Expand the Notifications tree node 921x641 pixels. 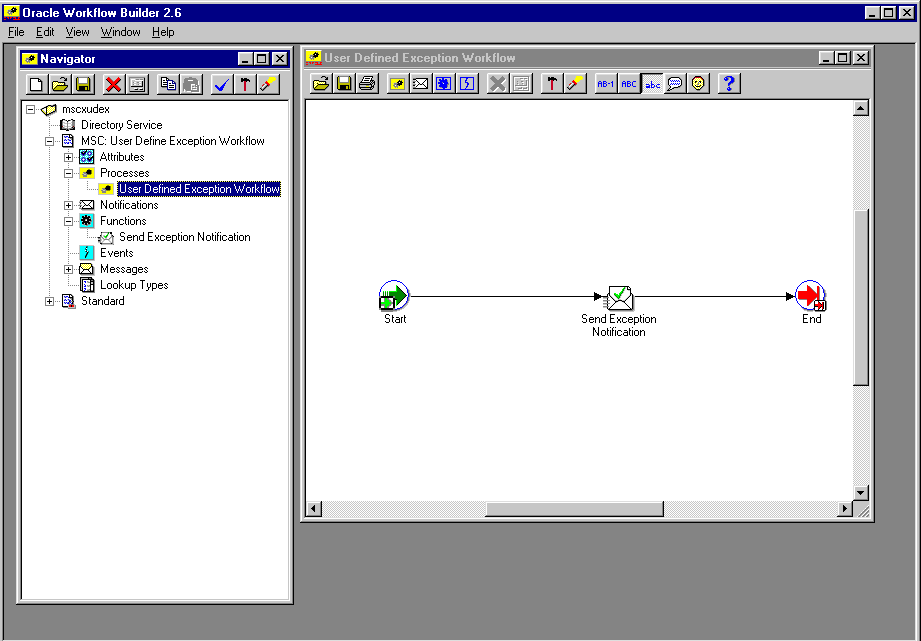click(x=68, y=205)
